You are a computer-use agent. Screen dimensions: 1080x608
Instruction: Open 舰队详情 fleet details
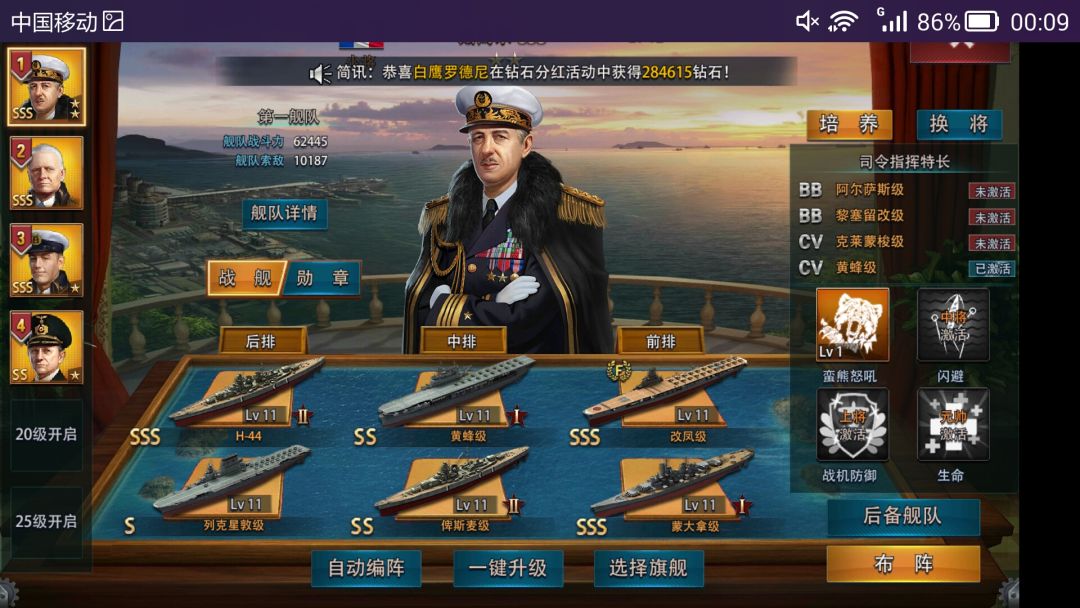pos(284,214)
